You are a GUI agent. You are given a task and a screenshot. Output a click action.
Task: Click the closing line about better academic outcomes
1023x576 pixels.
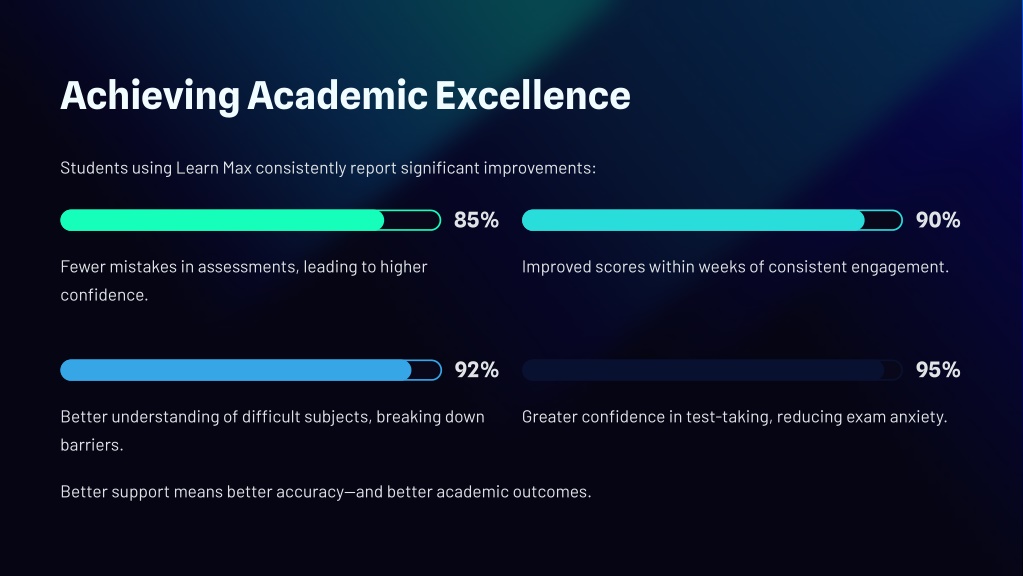(326, 491)
